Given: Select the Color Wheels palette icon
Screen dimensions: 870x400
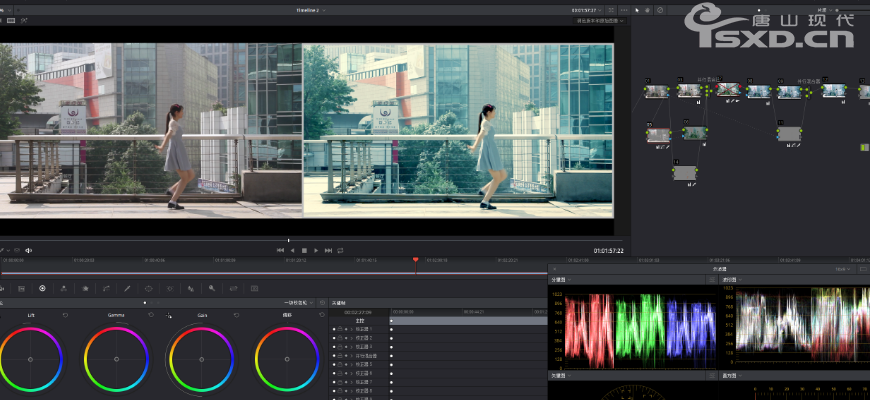Looking at the screenshot, I should (42, 288).
